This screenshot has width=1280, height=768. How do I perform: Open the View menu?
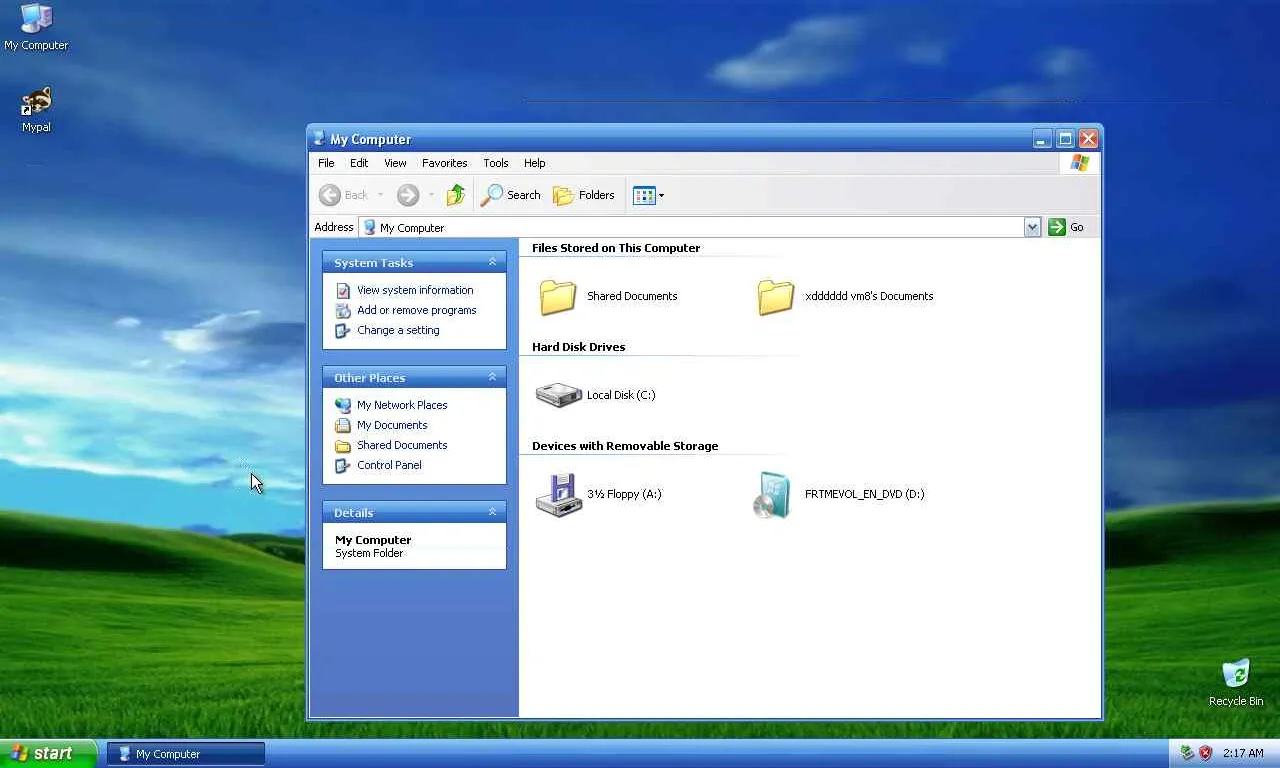pos(395,163)
